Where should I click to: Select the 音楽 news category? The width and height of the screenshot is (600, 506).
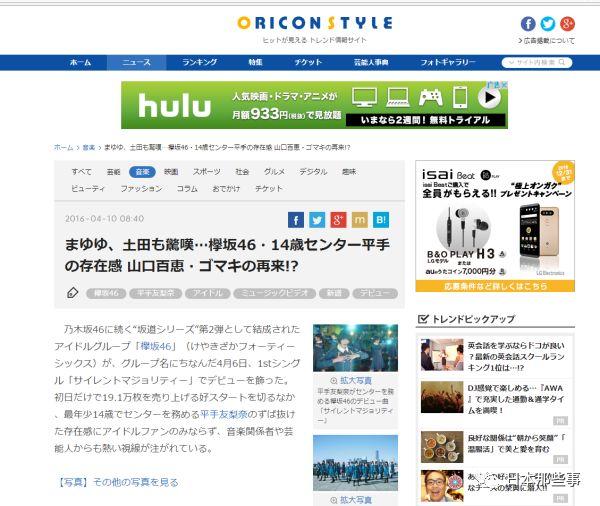[142, 172]
